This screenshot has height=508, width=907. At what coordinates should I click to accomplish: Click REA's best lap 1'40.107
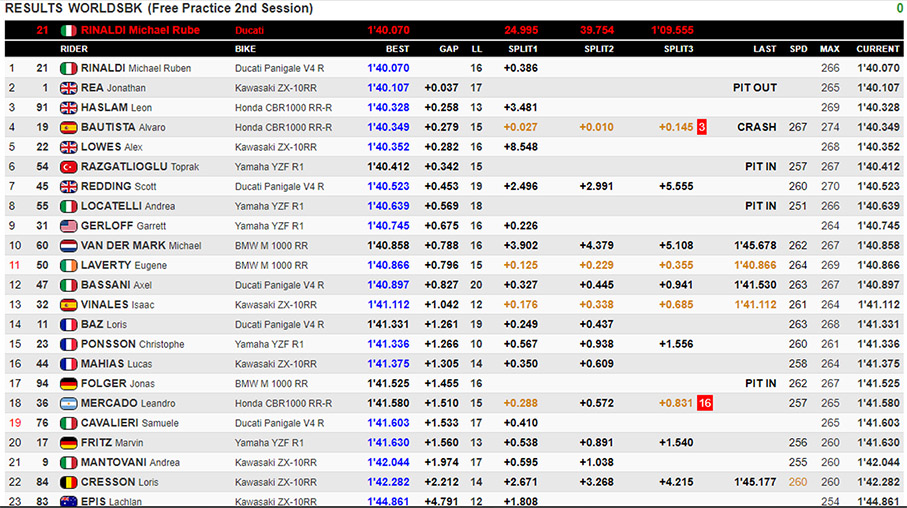(x=388, y=88)
